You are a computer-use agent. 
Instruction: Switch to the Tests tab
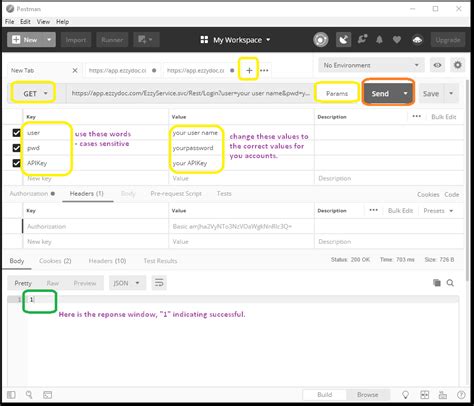pyautogui.click(x=224, y=193)
